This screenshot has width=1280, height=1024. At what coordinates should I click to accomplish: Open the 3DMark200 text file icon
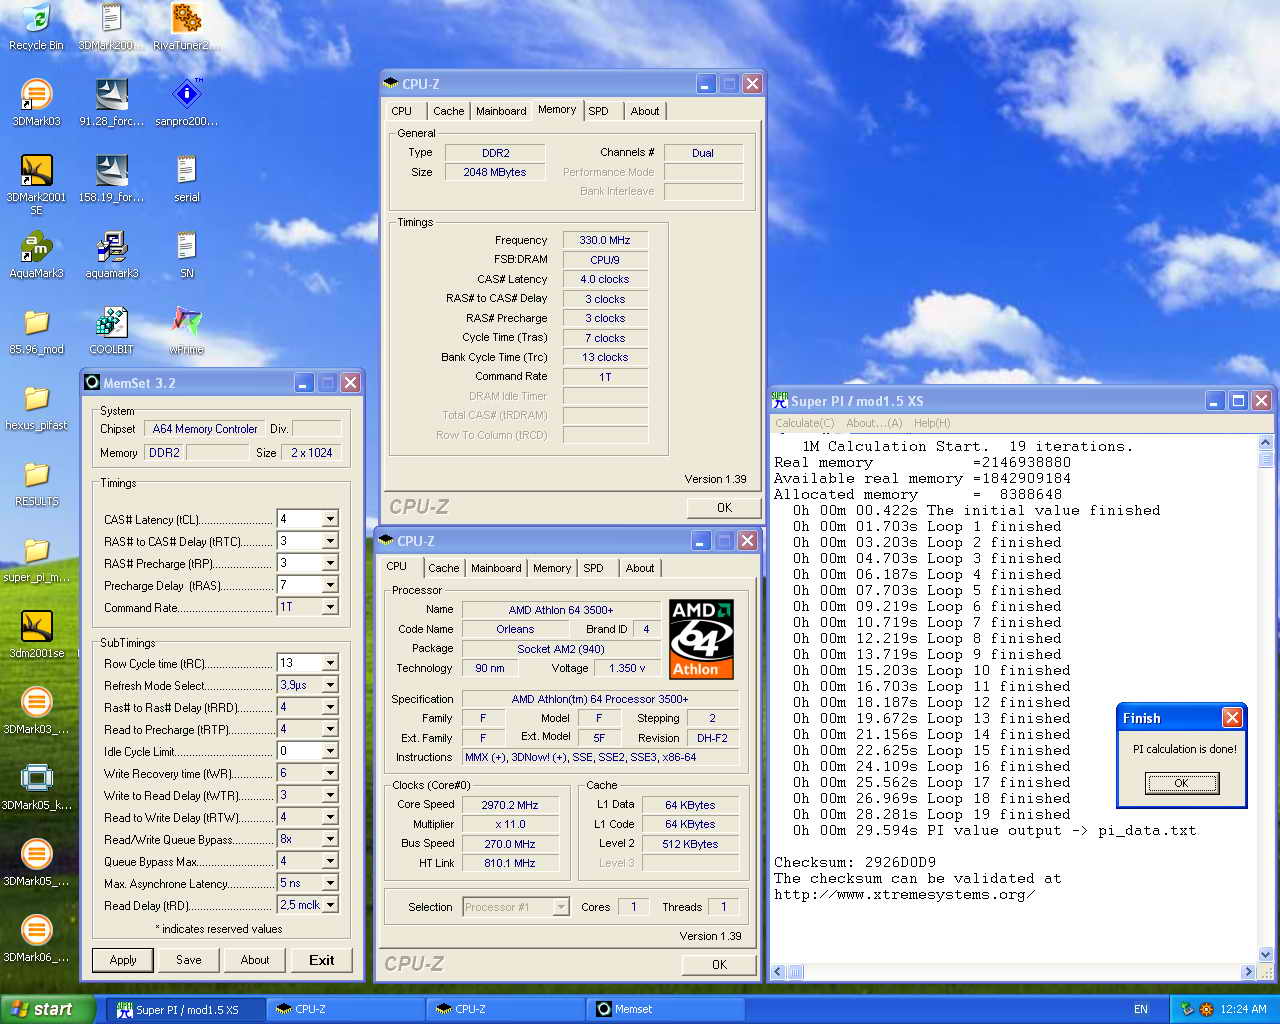click(111, 27)
